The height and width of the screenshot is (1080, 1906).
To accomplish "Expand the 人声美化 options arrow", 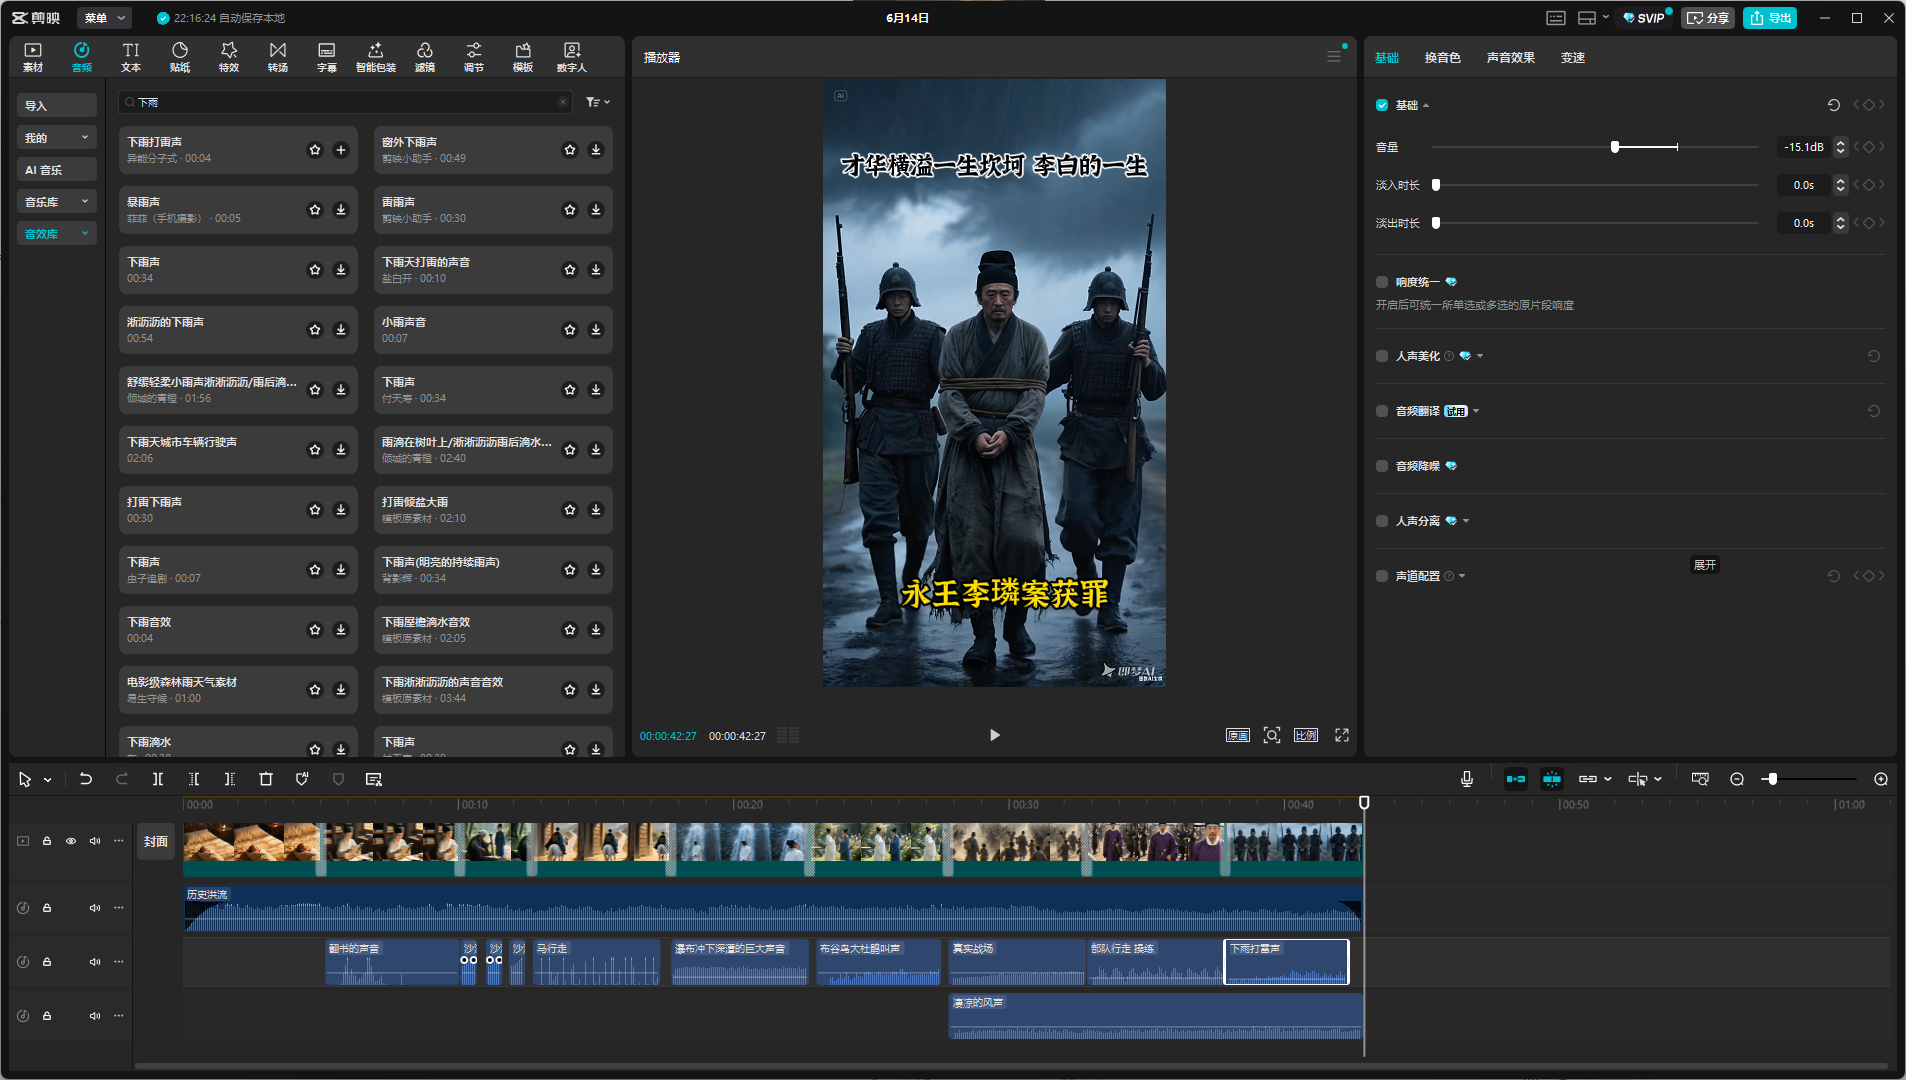I will [1480, 356].
